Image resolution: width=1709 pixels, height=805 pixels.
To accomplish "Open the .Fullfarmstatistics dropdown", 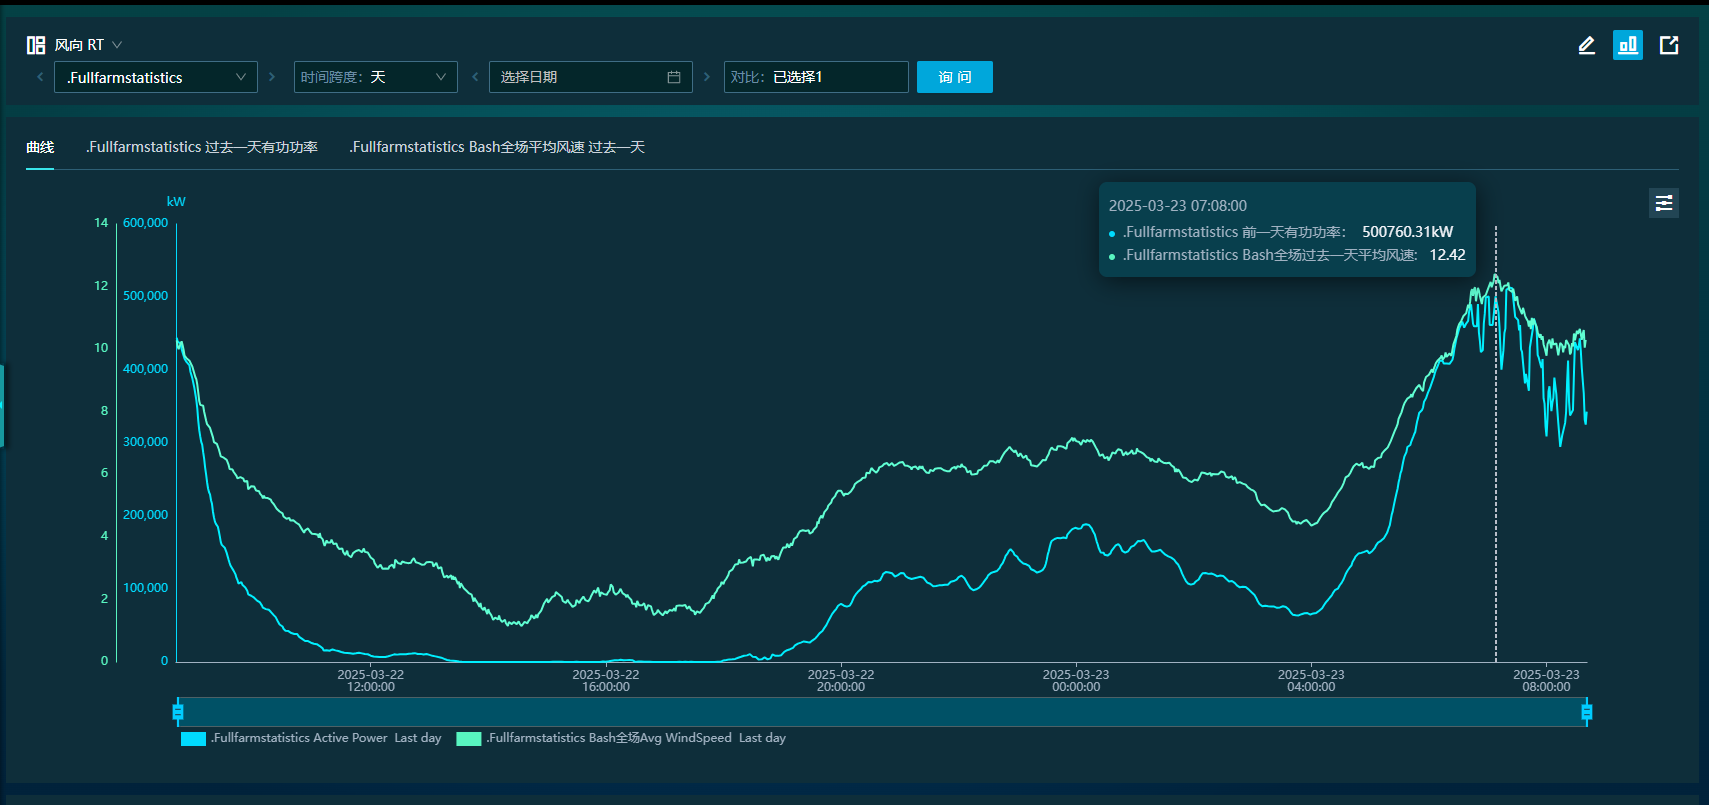I will point(156,77).
